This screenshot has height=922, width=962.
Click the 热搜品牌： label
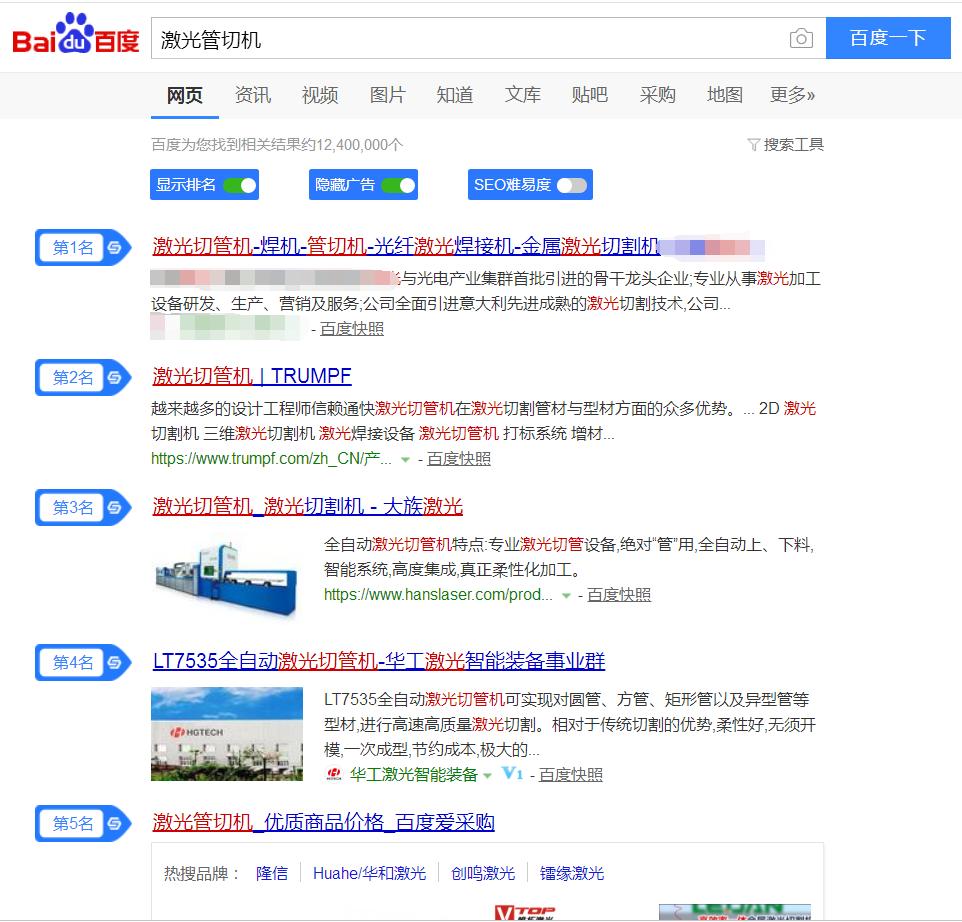click(x=202, y=874)
